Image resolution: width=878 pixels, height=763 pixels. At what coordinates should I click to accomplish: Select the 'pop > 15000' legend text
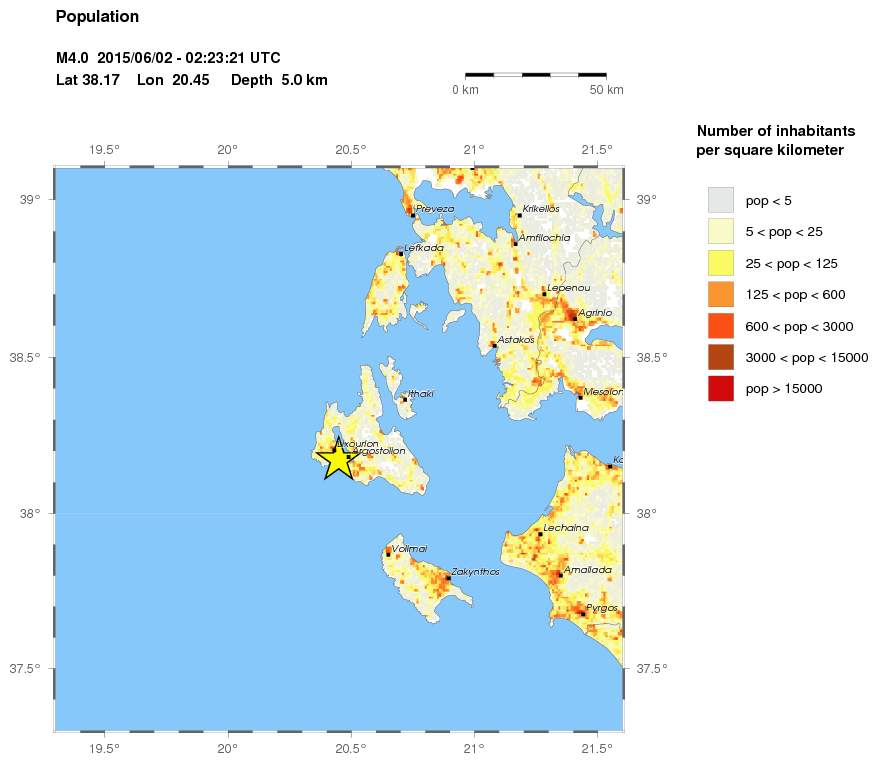[x=784, y=389]
